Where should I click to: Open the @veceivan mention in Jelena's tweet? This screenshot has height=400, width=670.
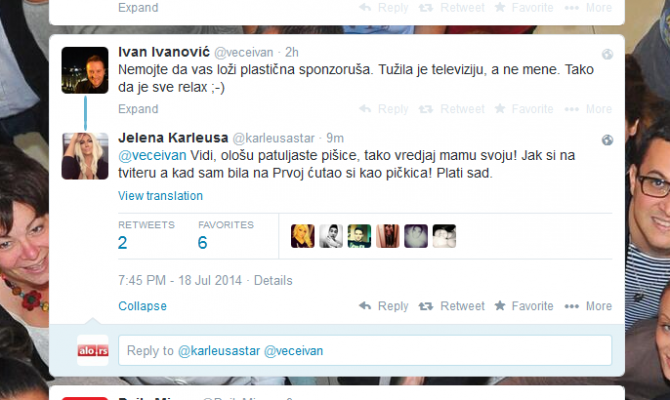[152, 155]
